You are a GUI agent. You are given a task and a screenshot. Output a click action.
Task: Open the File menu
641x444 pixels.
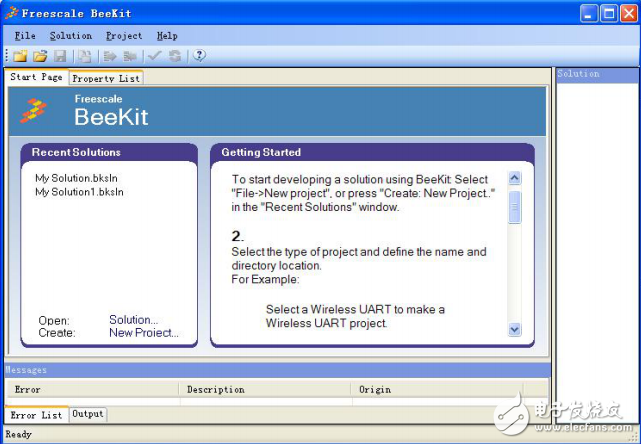tap(25, 36)
